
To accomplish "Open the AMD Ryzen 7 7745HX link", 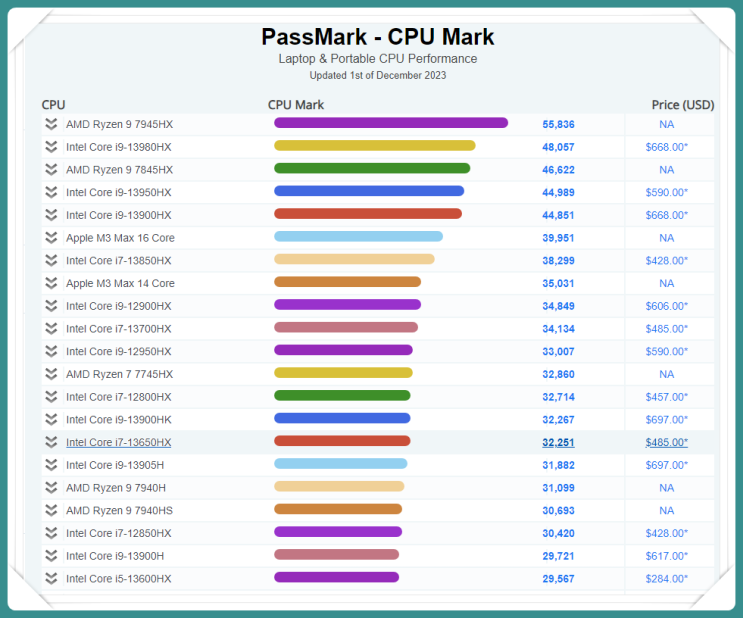I will [119, 374].
